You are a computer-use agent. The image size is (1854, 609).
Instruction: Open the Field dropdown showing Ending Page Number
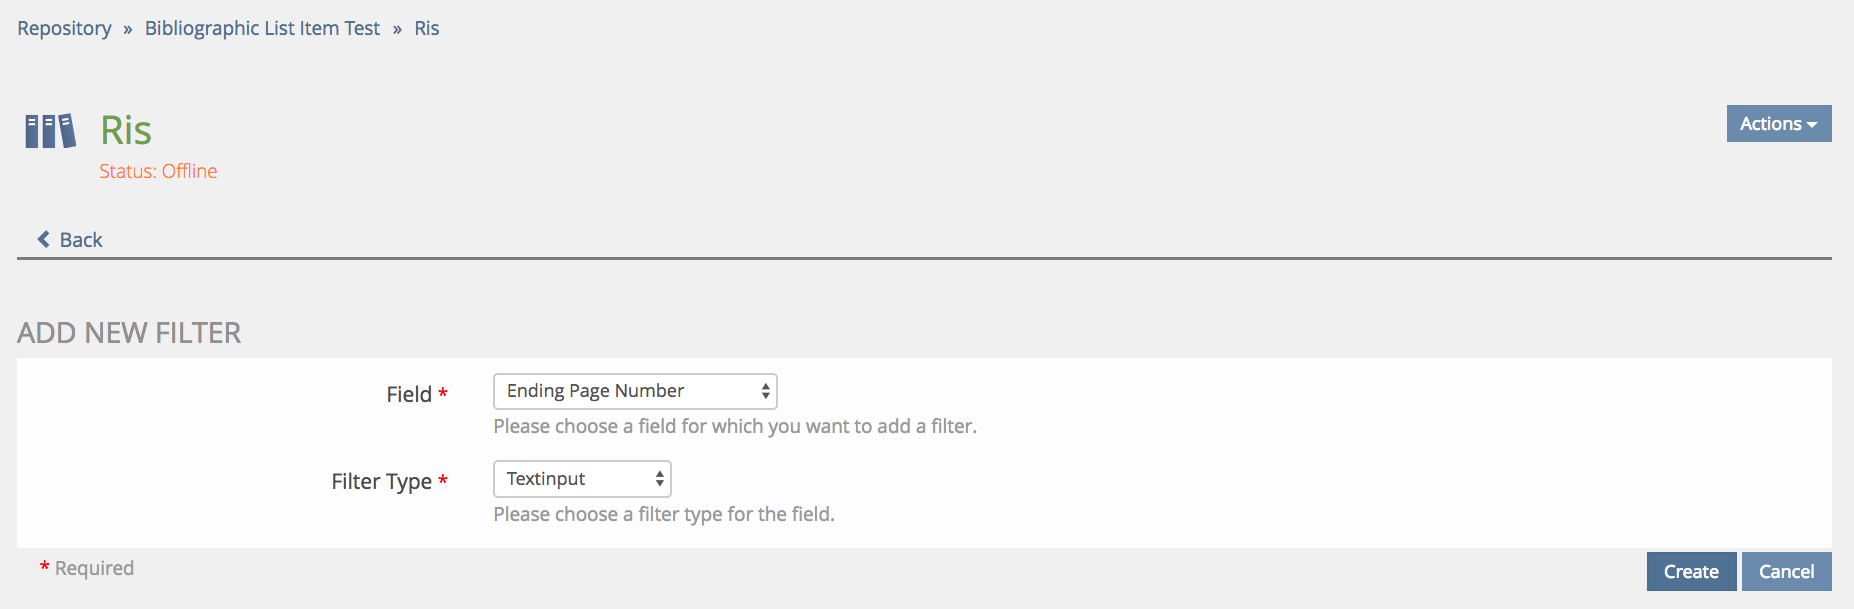pos(634,391)
